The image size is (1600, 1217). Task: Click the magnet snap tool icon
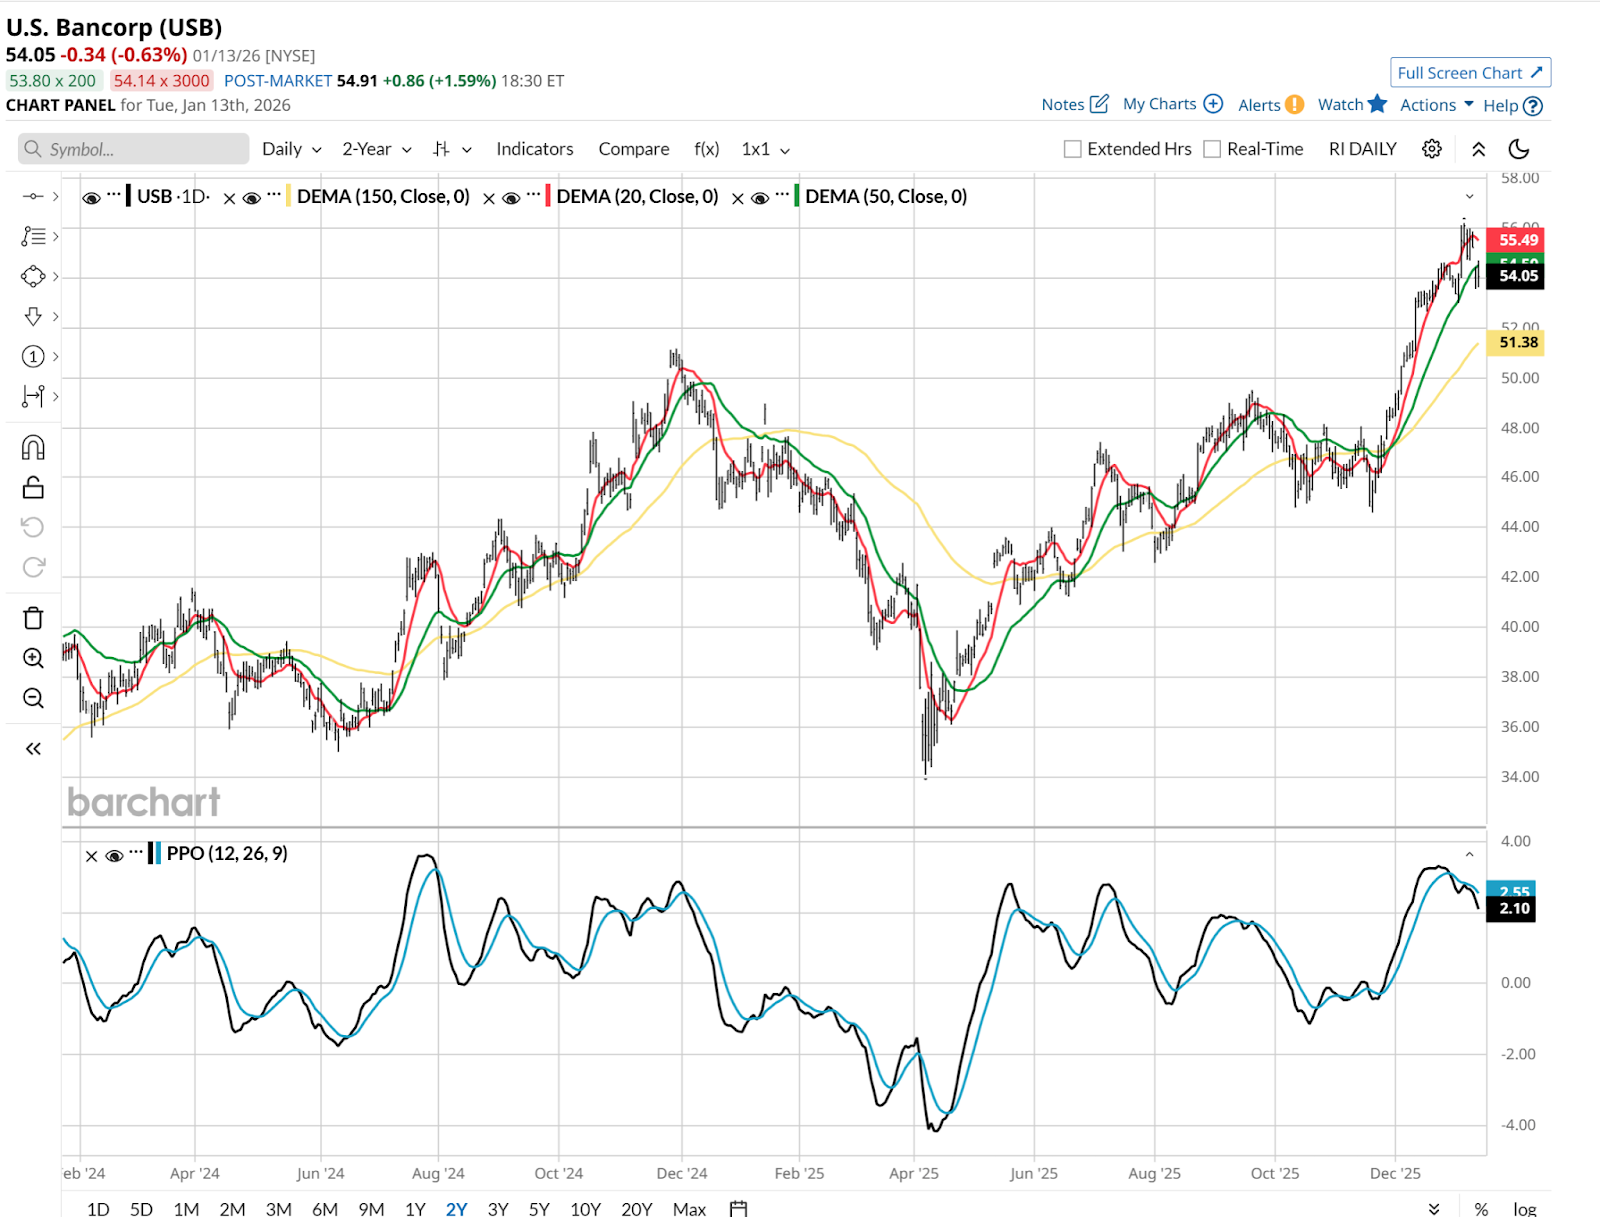[x=33, y=447]
